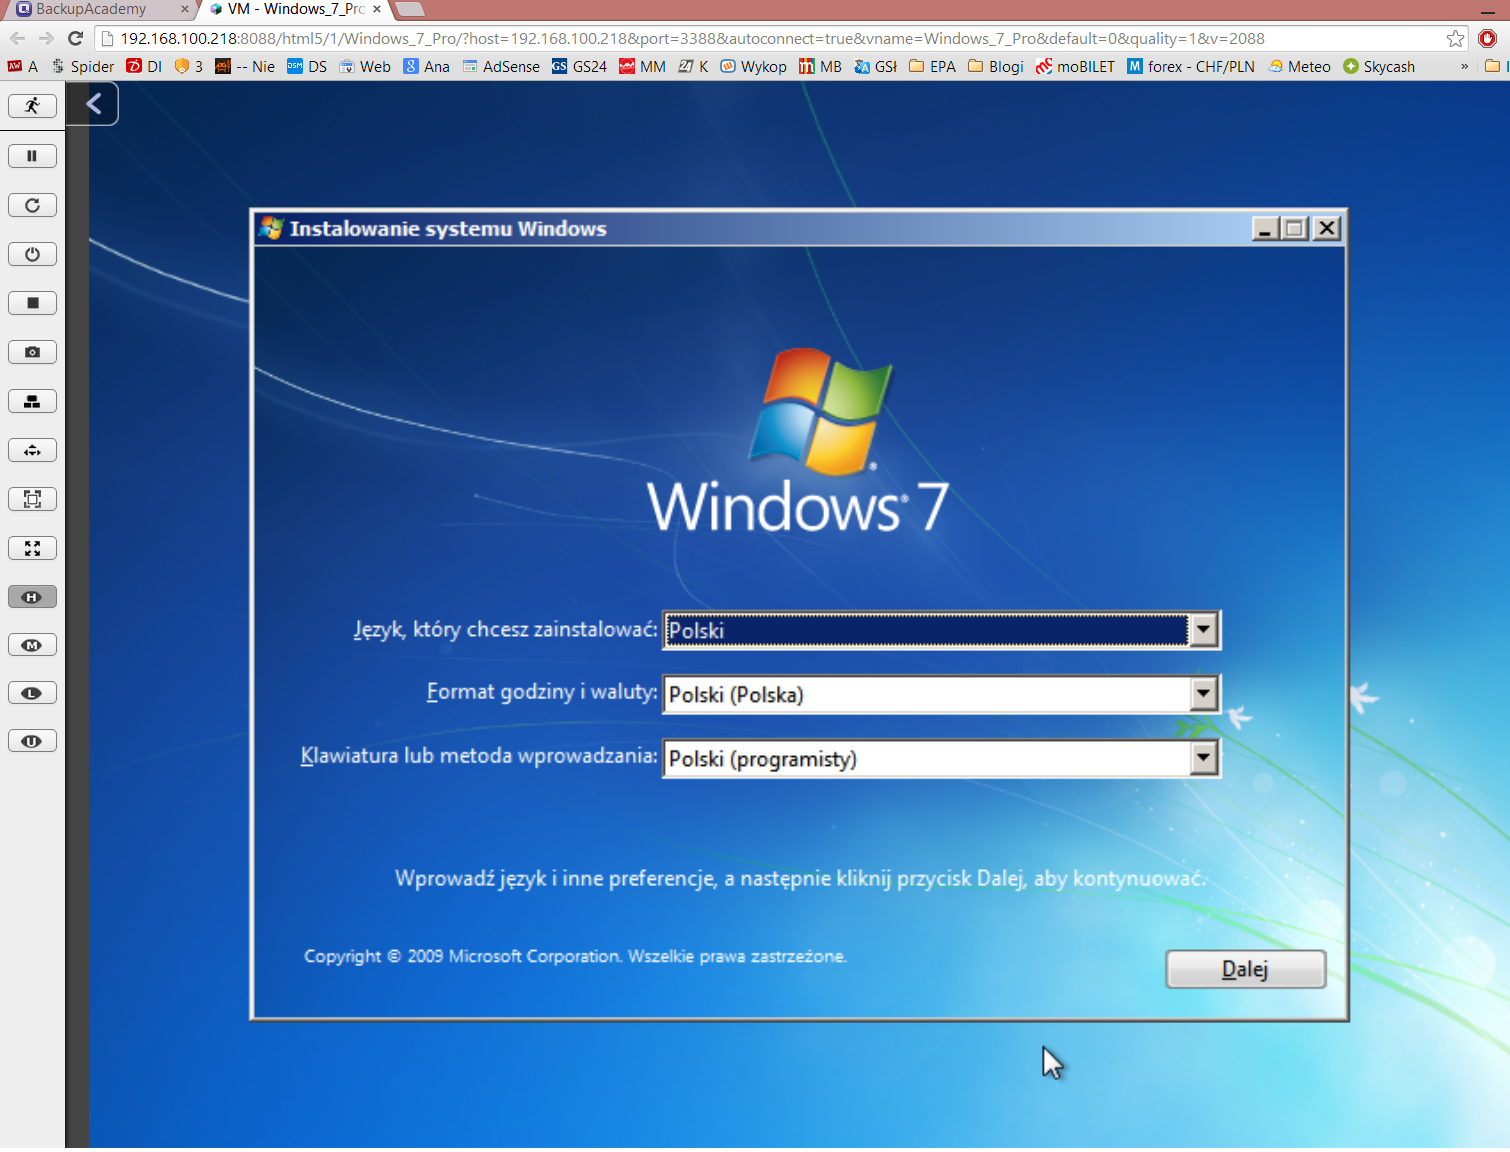Open the DS bookmark

pyautogui.click(x=307, y=66)
